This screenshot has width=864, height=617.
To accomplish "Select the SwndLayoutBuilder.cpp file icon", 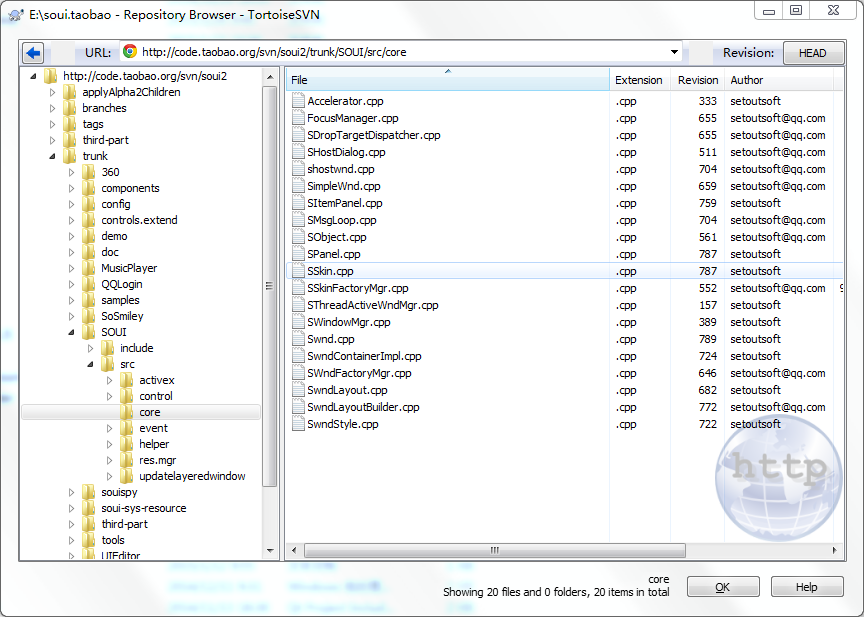I will click(x=298, y=407).
